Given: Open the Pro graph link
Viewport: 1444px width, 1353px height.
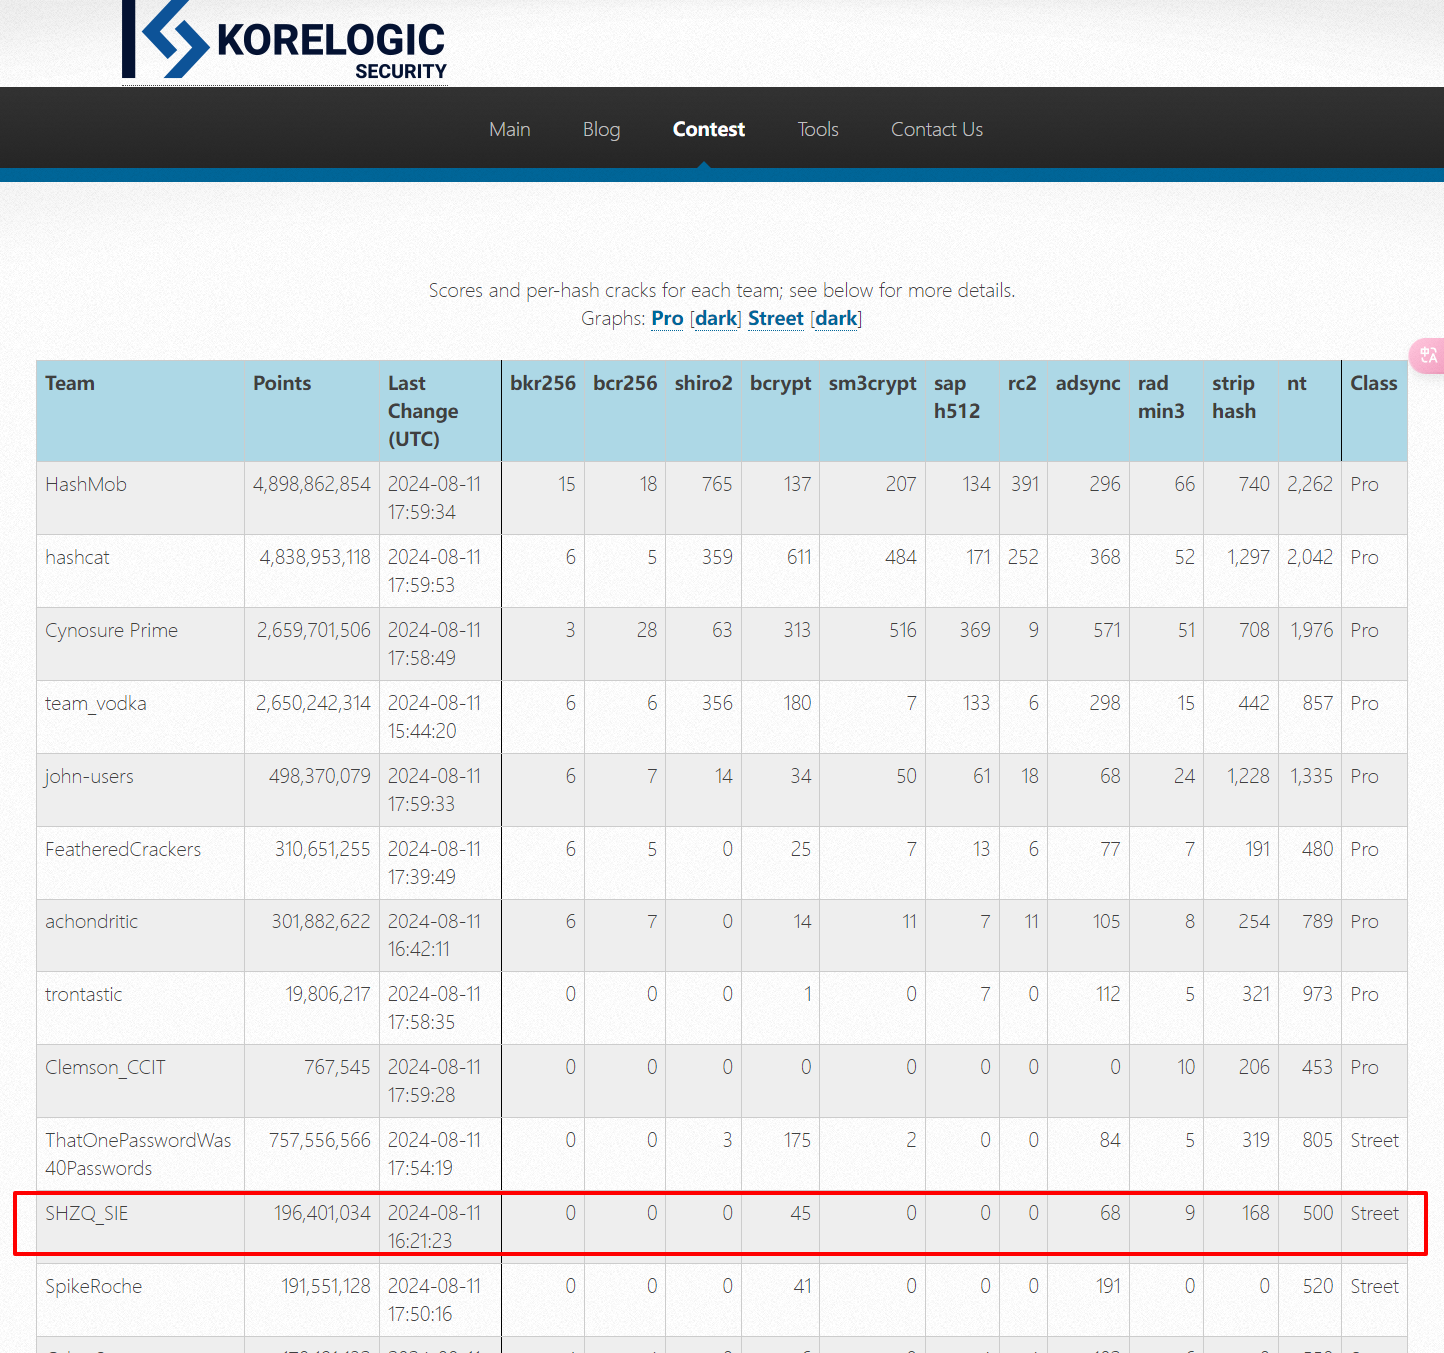Looking at the screenshot, I should 667,318.
